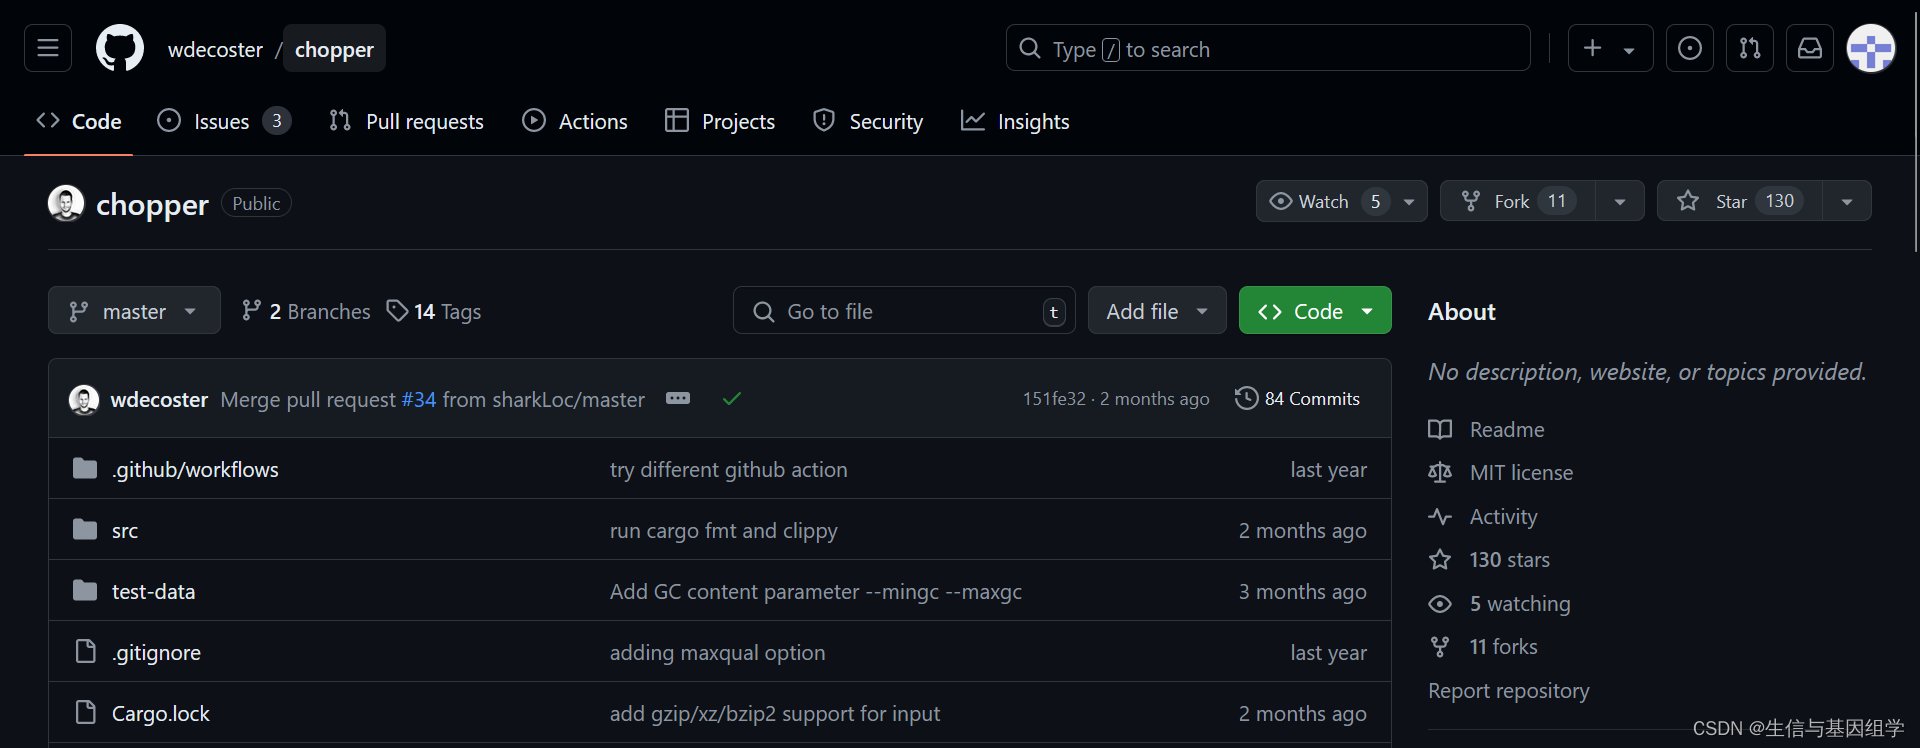This screenshot has width=1920, height=748.
Task: Open the Issues tab
Action: tap(224, 121)
